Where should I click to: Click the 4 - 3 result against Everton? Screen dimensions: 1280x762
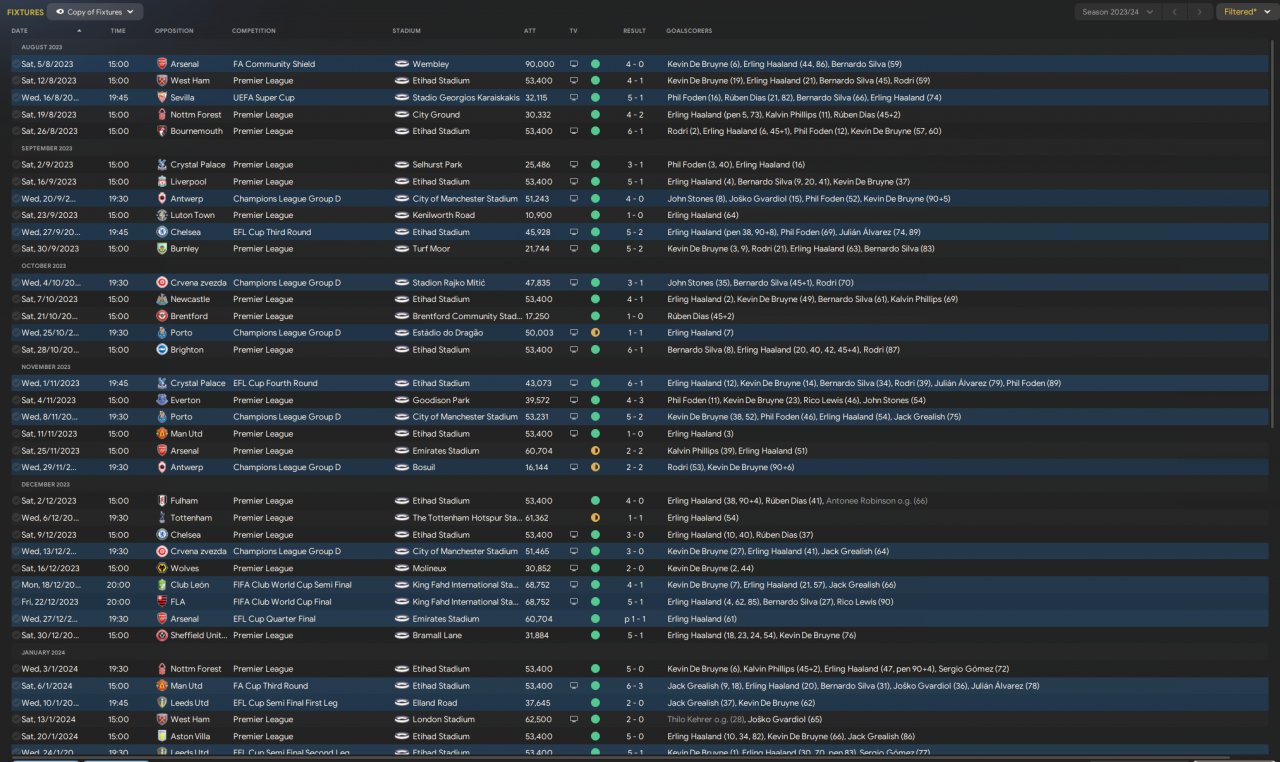635,400
